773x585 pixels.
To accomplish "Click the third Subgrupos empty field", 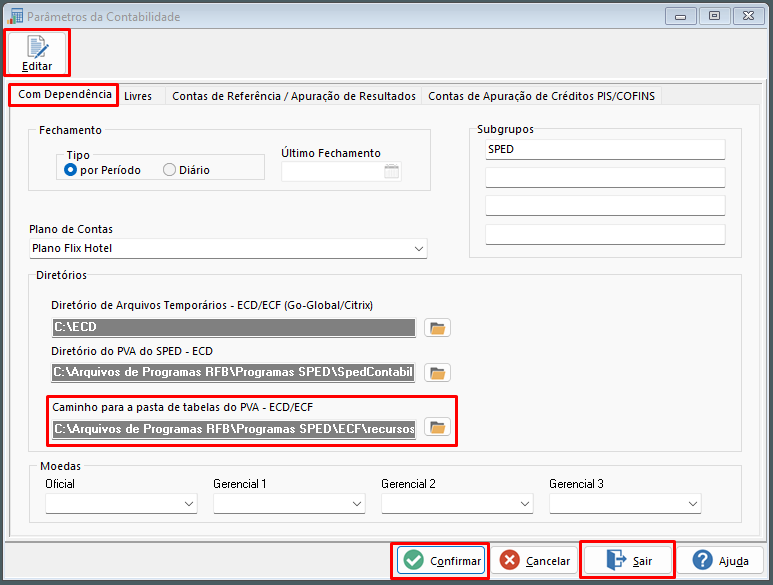I will (x=605, y=206).
